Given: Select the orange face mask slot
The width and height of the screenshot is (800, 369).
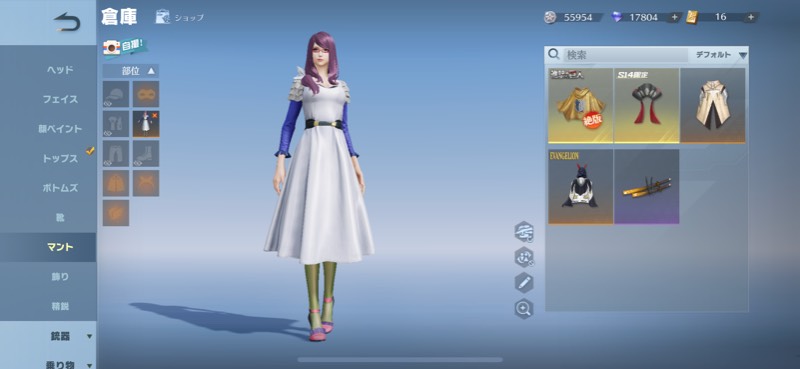Looking at the screenshot, I should (146, 94).
